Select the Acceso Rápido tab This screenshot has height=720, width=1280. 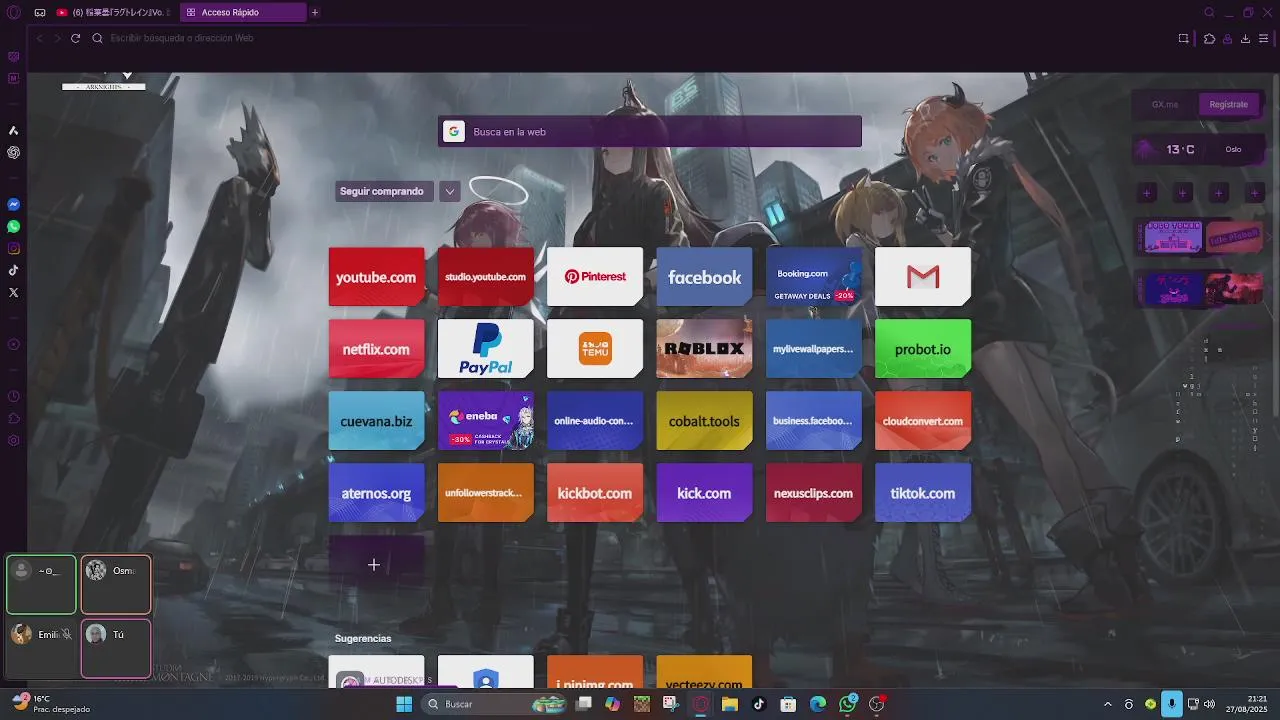pyautogui.click(x=243, y=13)
